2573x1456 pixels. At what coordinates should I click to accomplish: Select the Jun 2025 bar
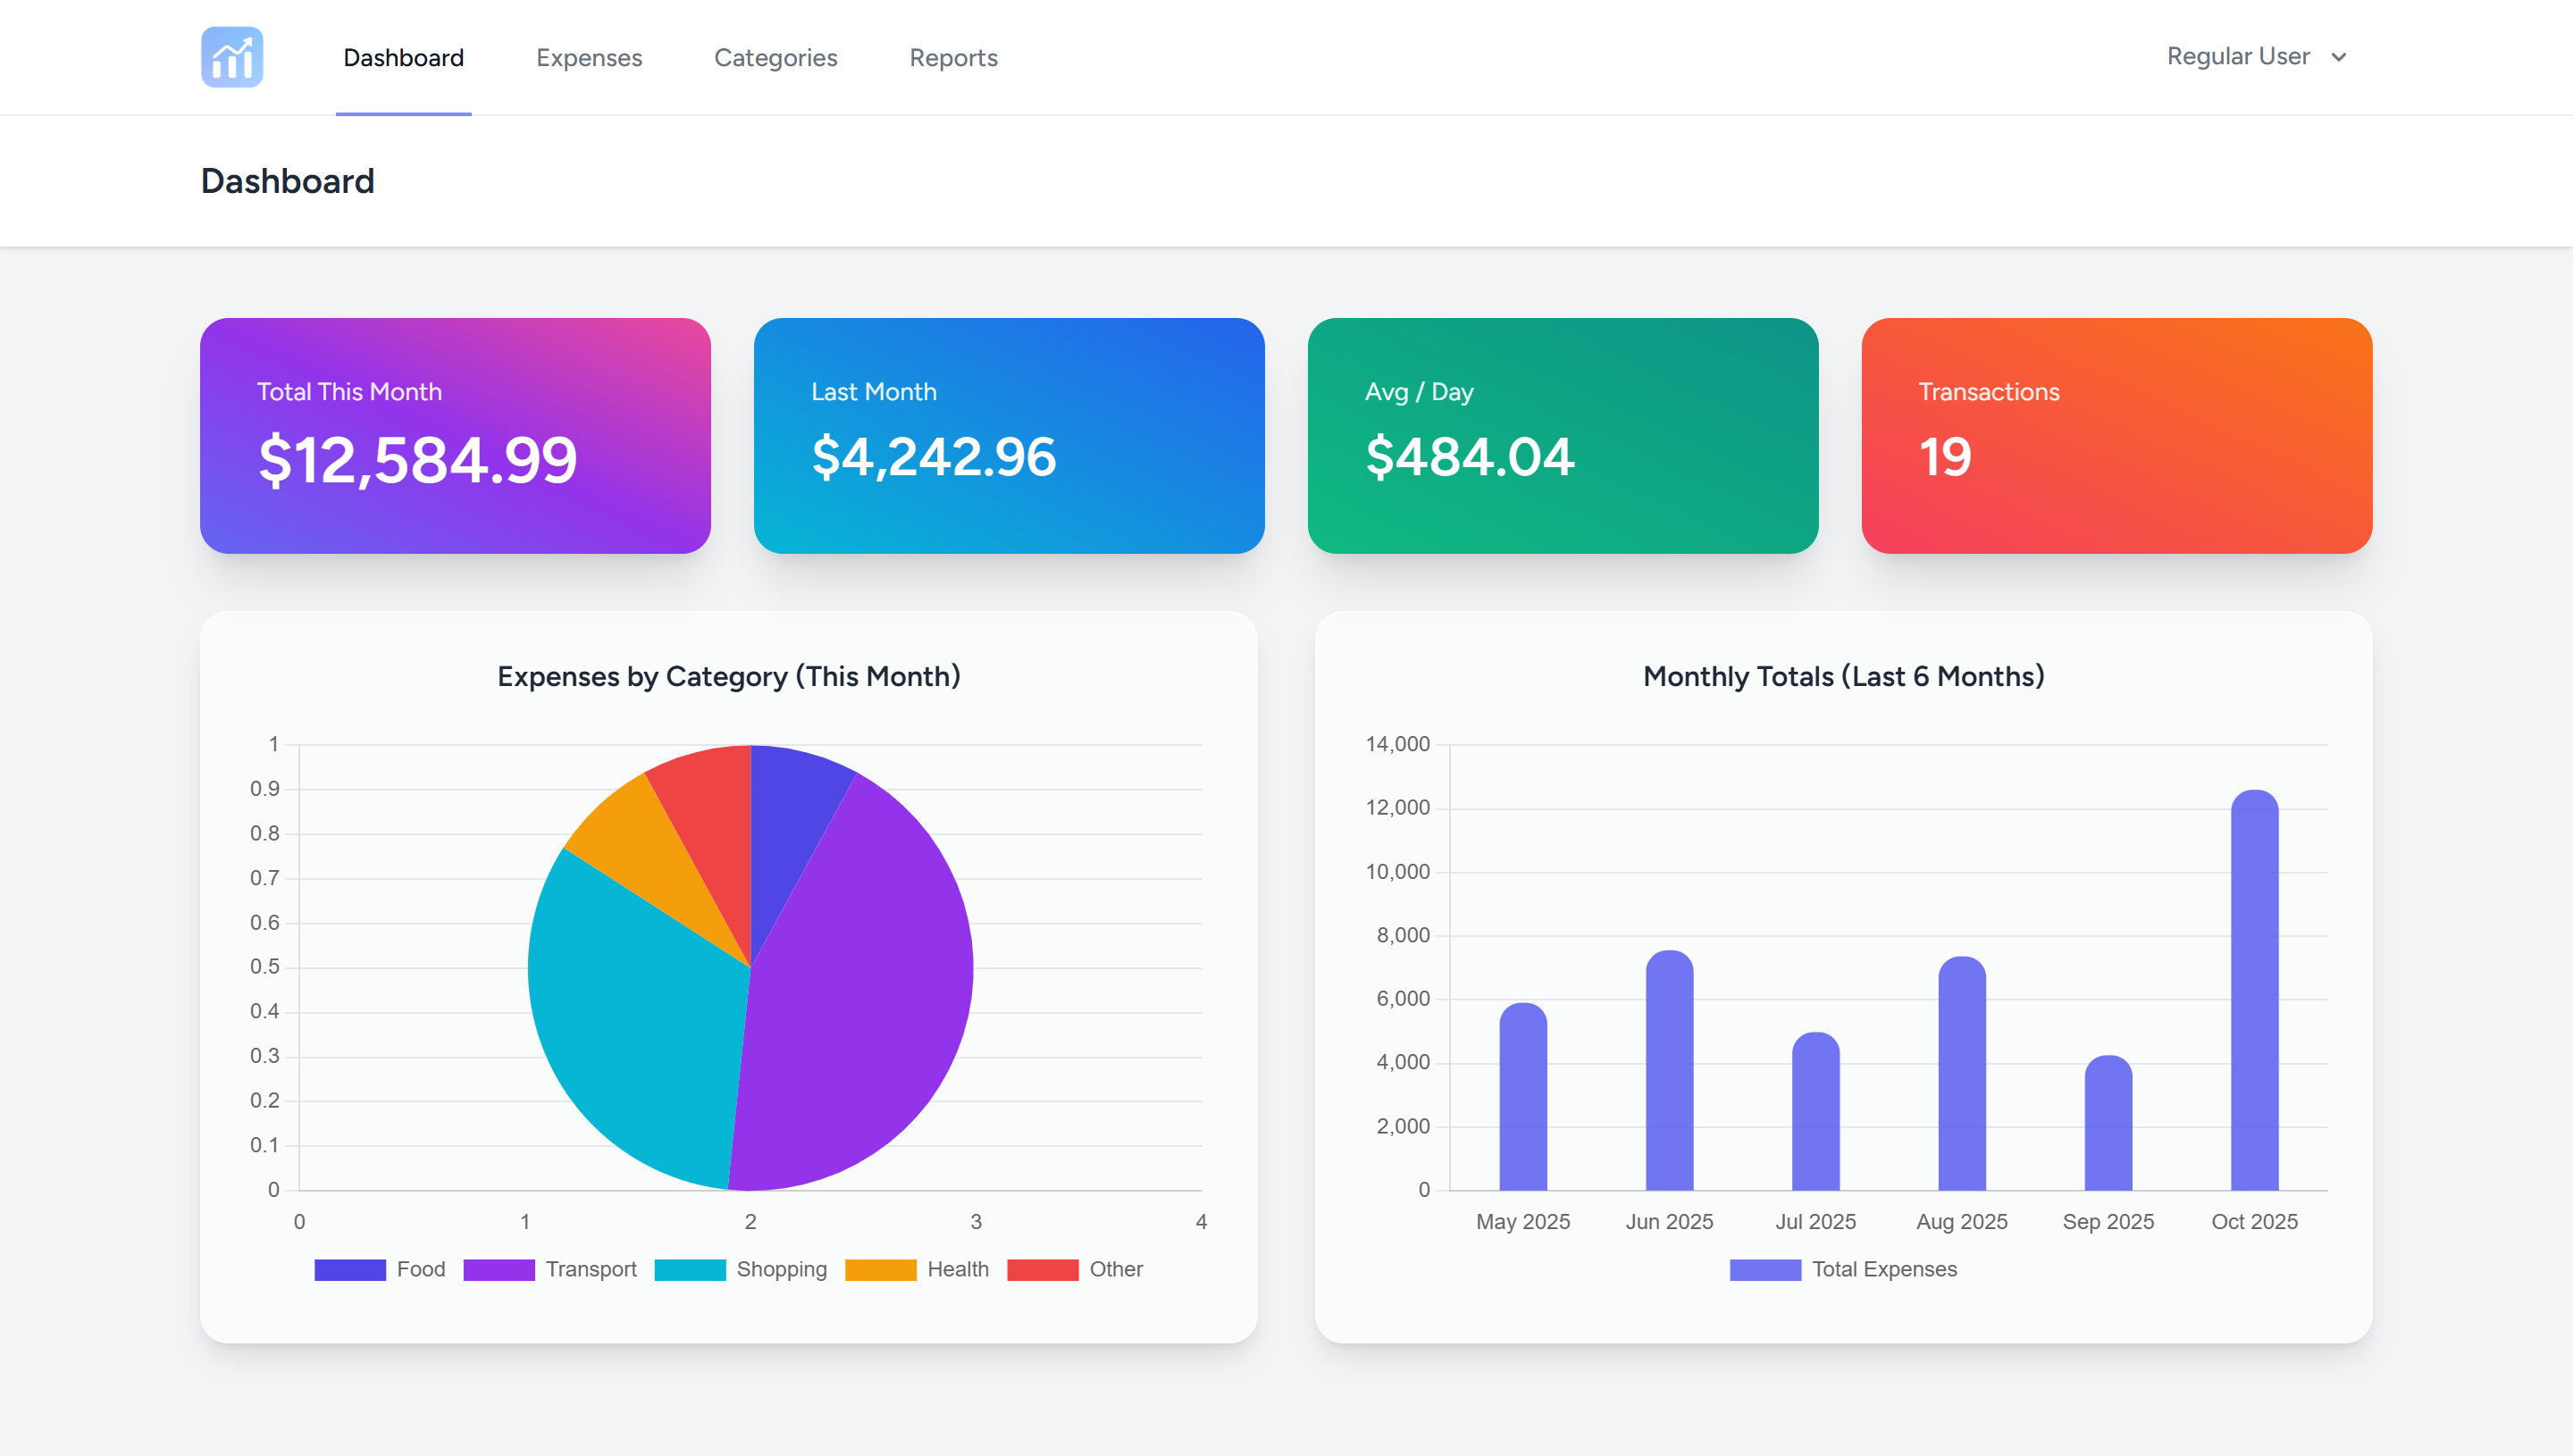coord(1669,1070)
